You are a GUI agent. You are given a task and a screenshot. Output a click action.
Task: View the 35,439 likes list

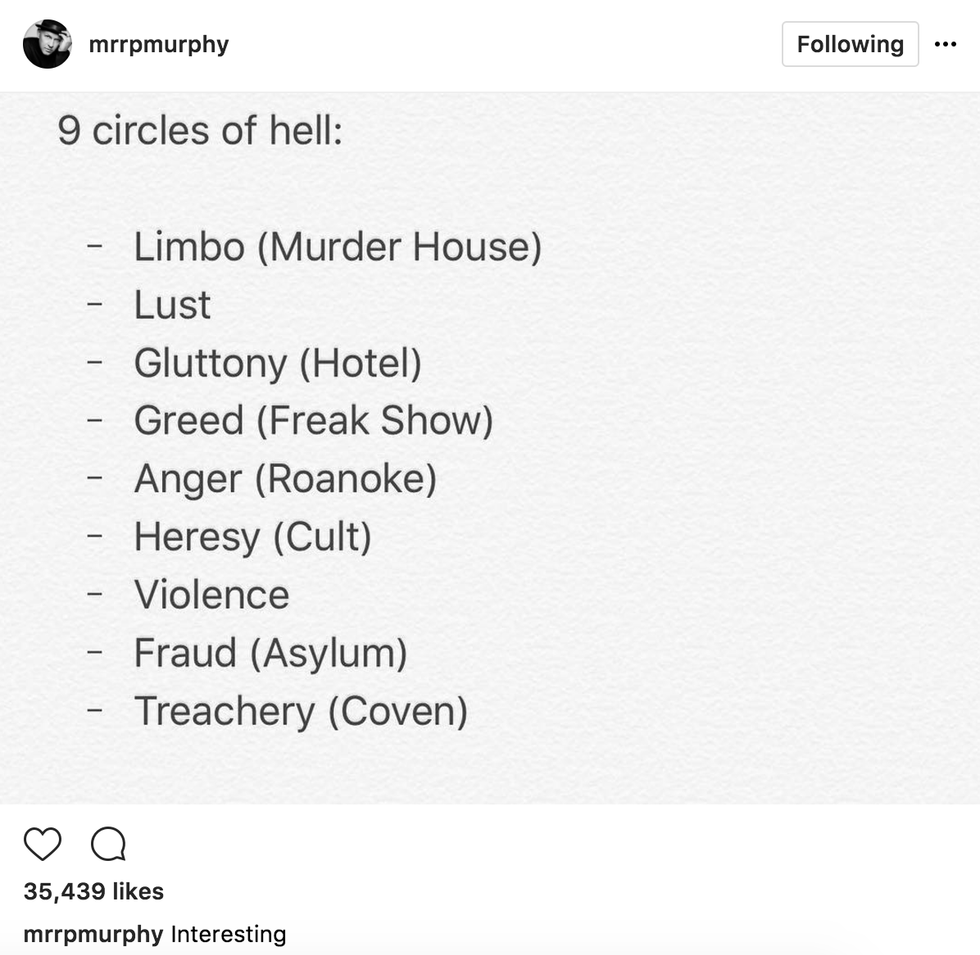click(93, 891)
